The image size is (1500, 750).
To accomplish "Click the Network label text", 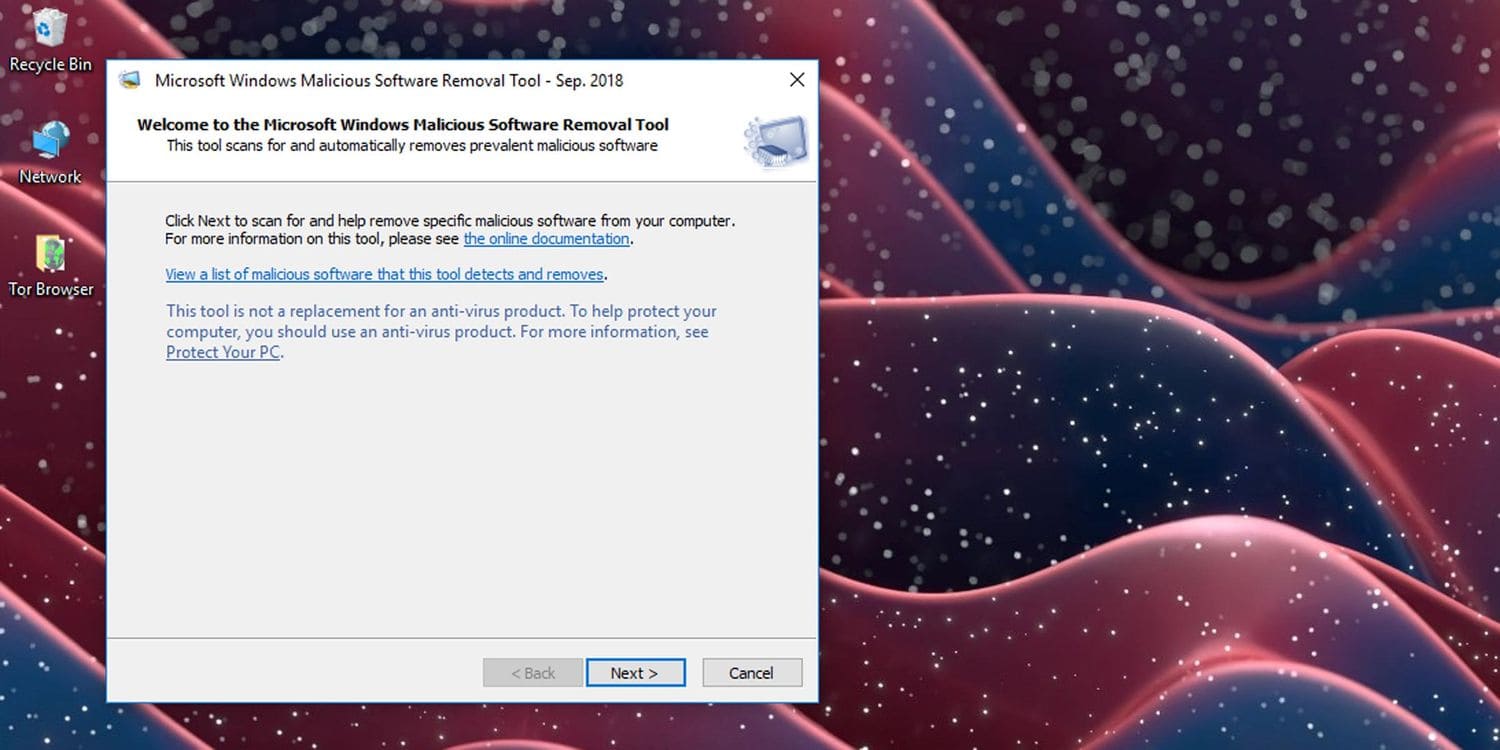I will (x=50, y=177).
